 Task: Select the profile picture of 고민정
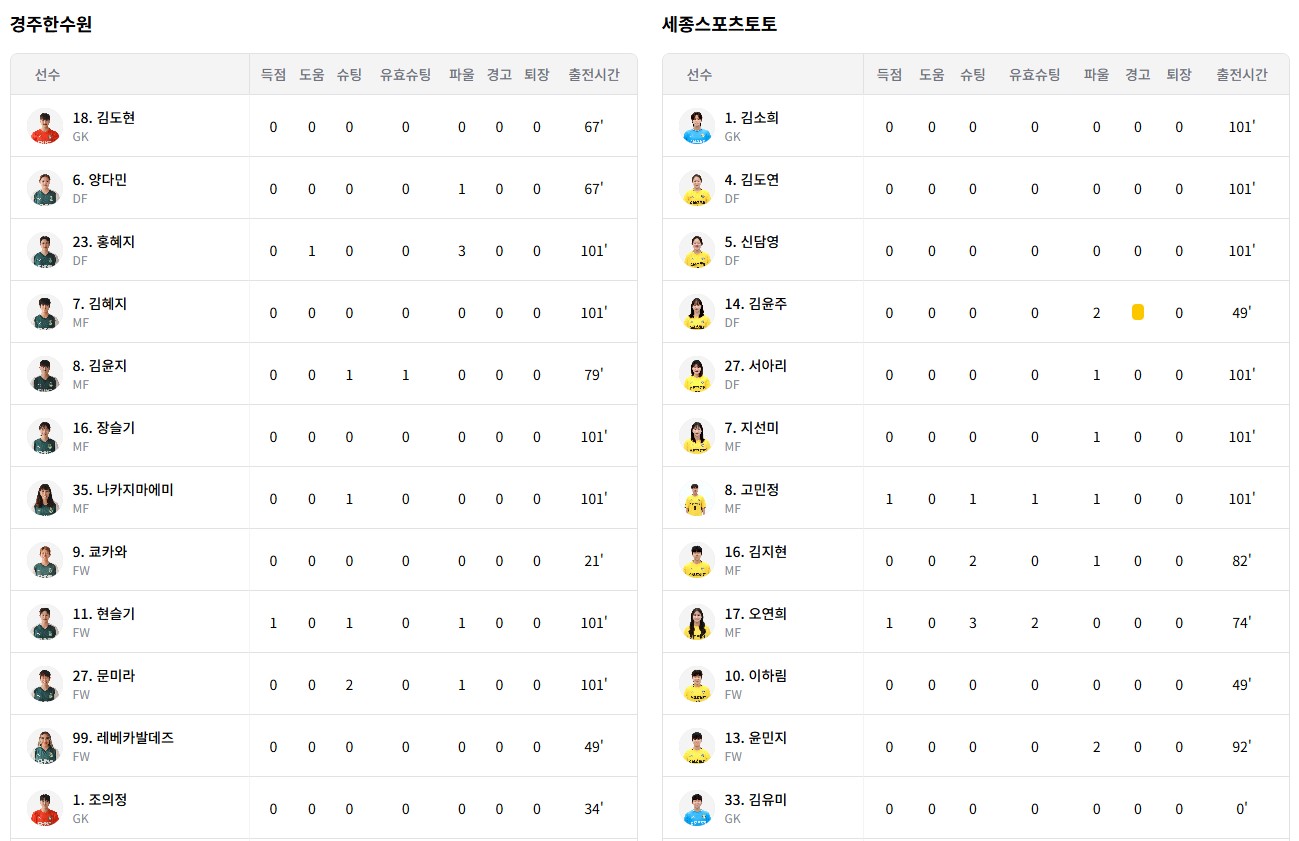click(x=696, y=498)
